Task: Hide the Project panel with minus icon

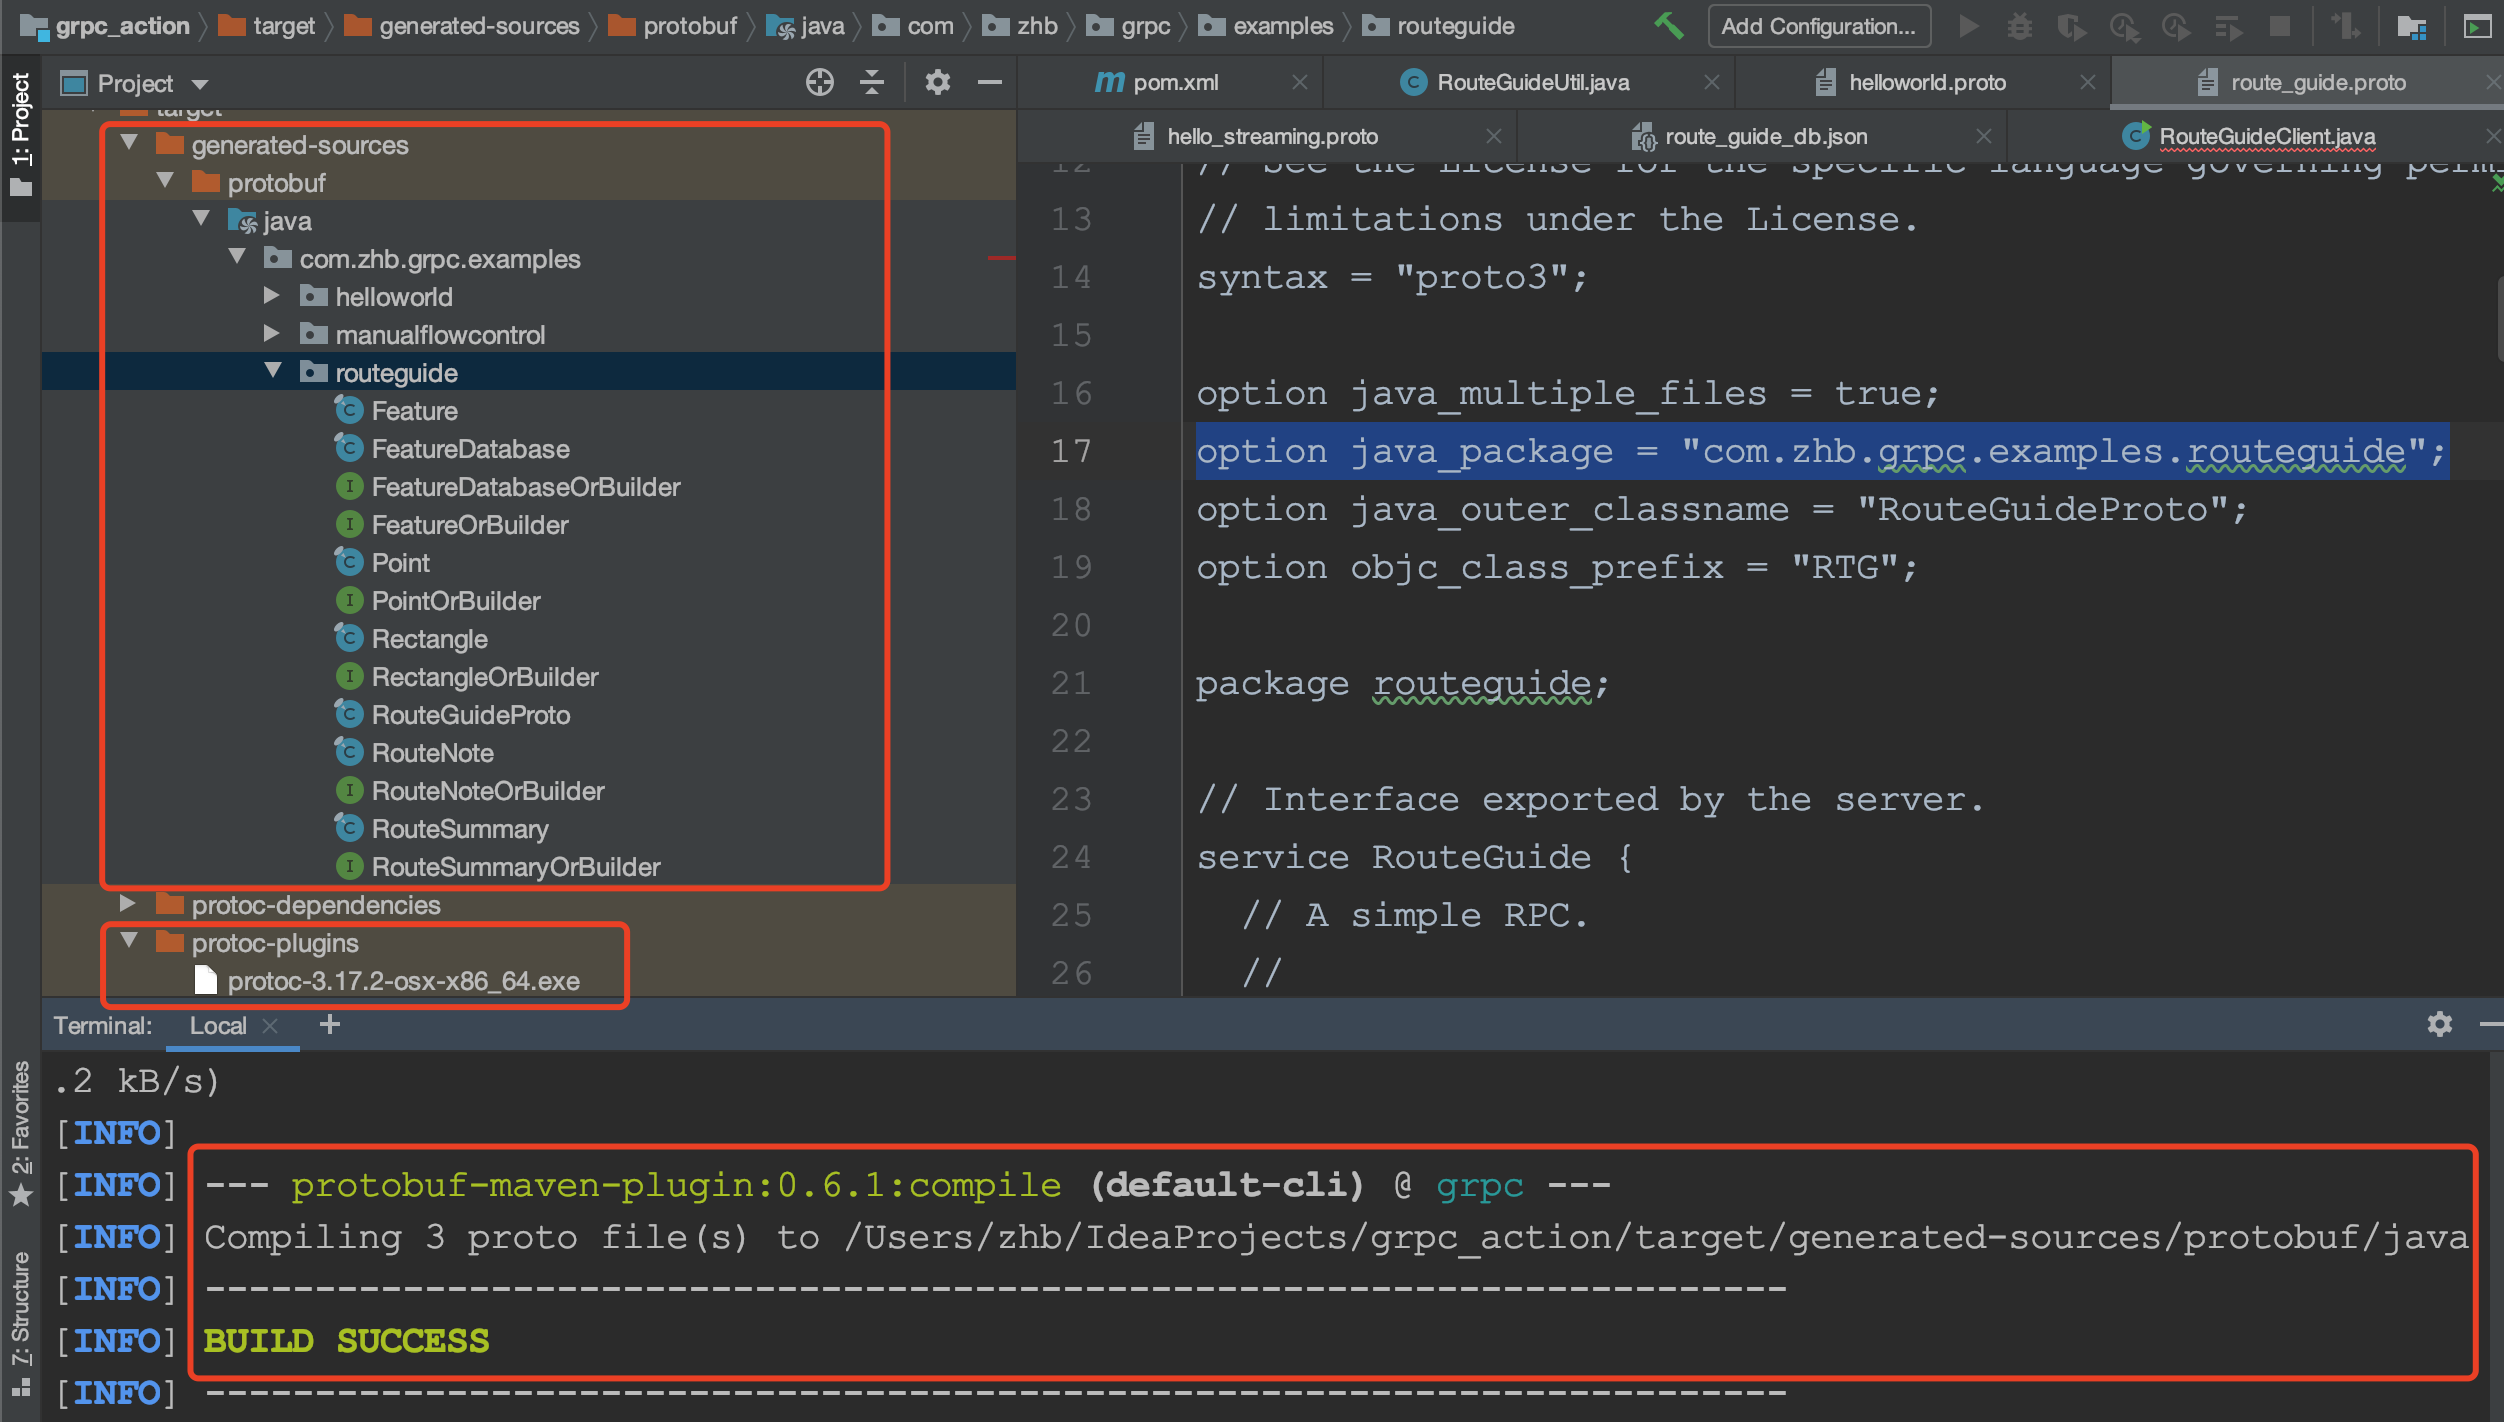Action: pyautogui.click(x=990, y=82)
